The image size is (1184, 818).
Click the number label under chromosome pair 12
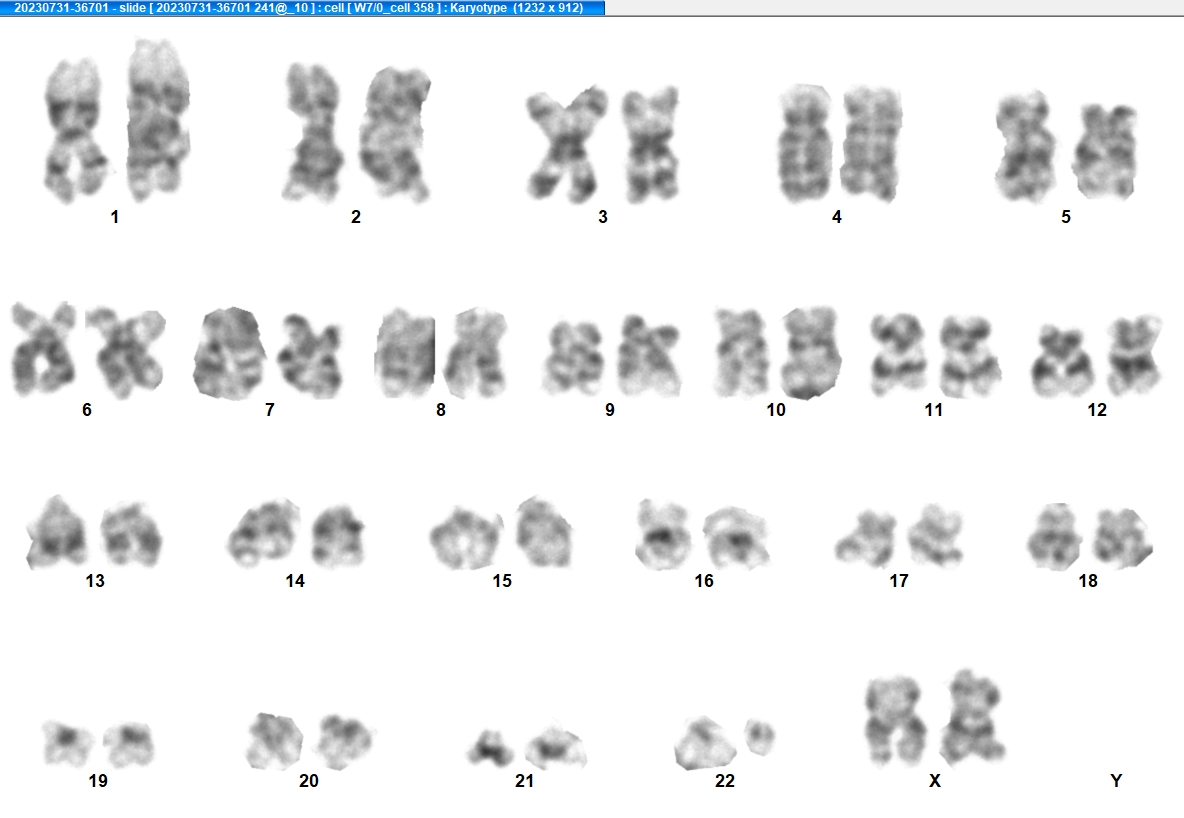(1097, 410)
